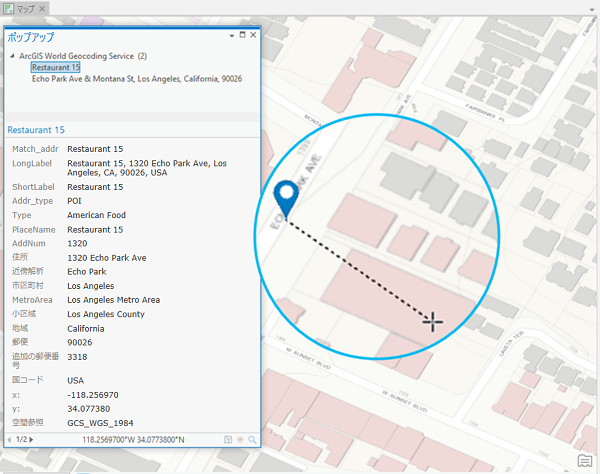The image size is (600, 474).
Task: Advance to the next popup result arrow
Action: [32, 439]
